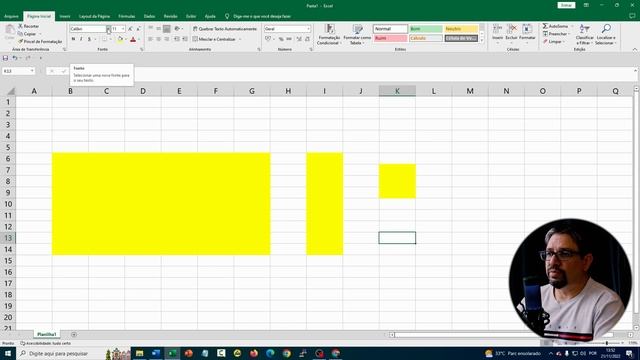This screenshot has height=360, width=640.
Task: Apply the Neutro cell style
Action: tap(461, 29)
